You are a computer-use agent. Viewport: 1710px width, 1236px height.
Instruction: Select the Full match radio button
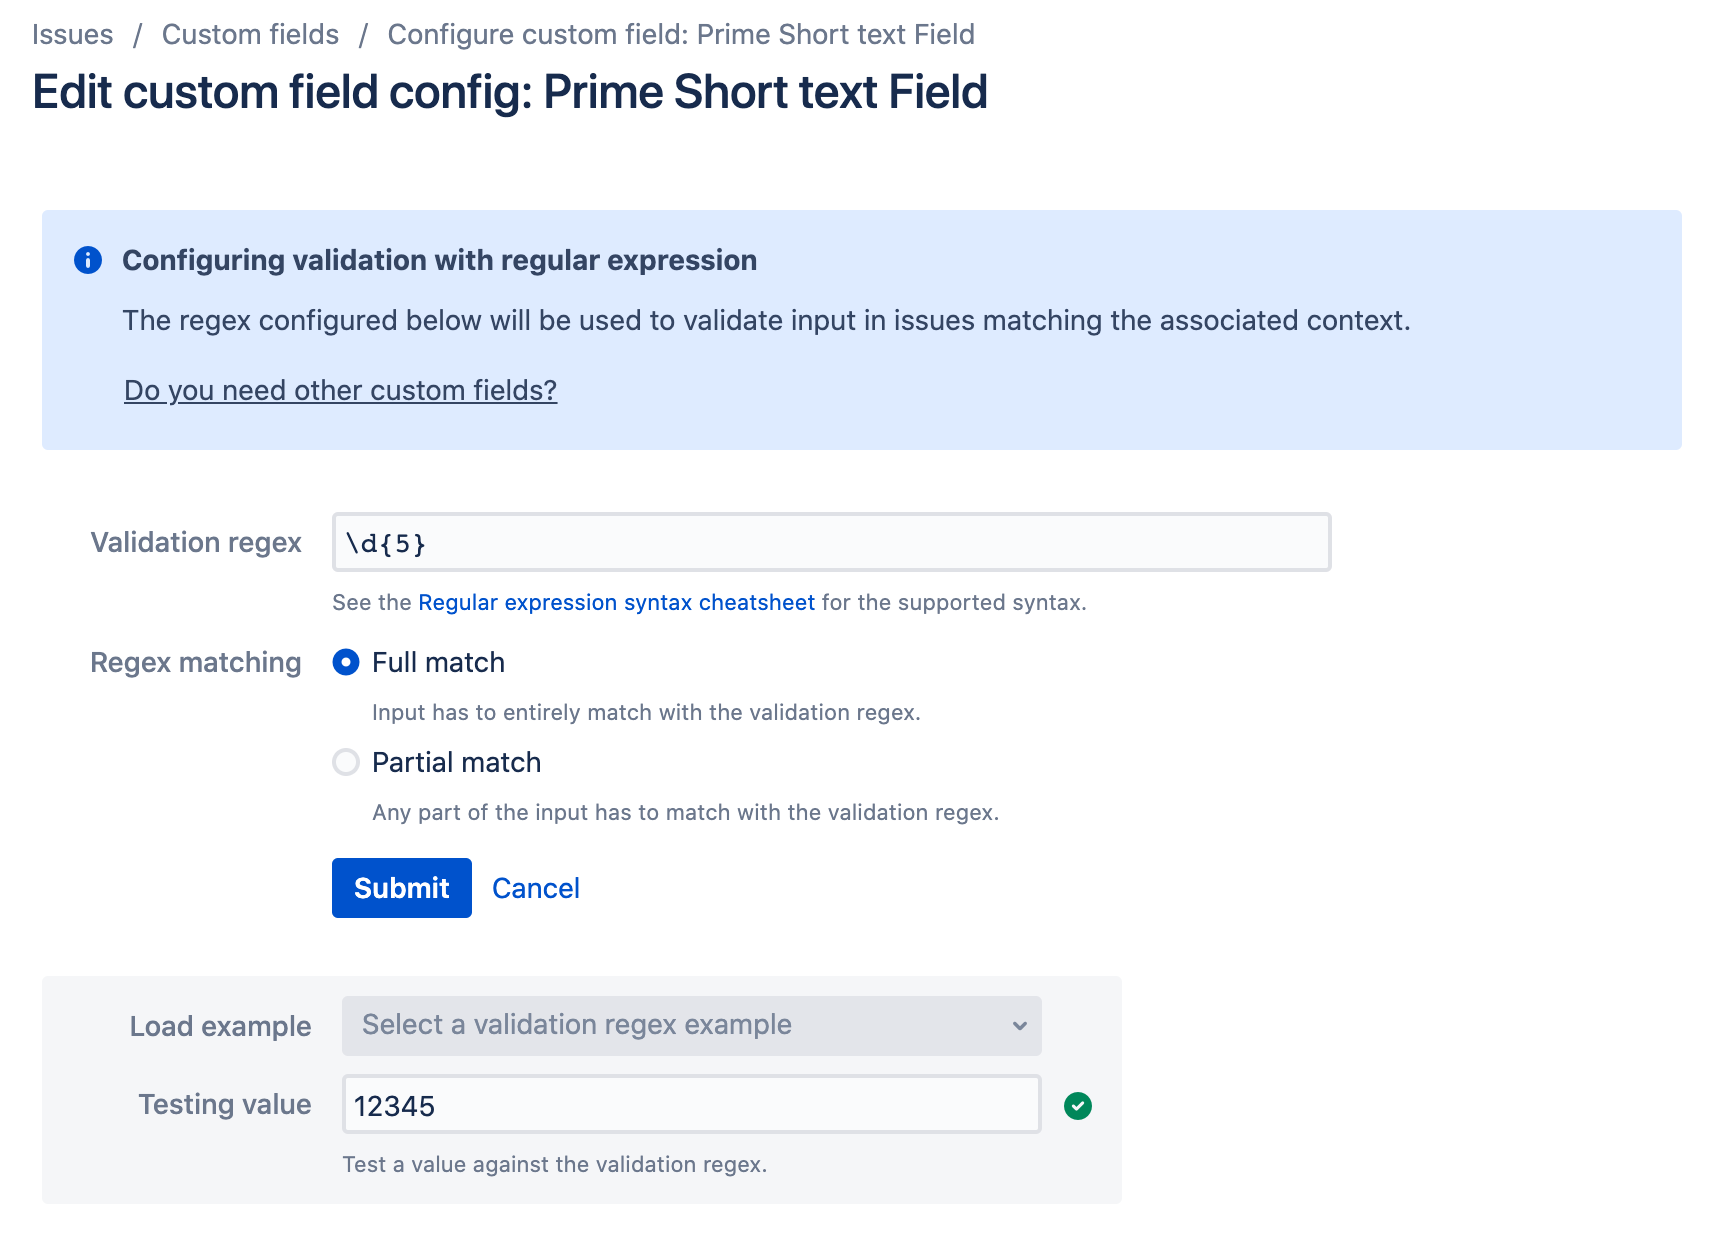tap(345, 662)
